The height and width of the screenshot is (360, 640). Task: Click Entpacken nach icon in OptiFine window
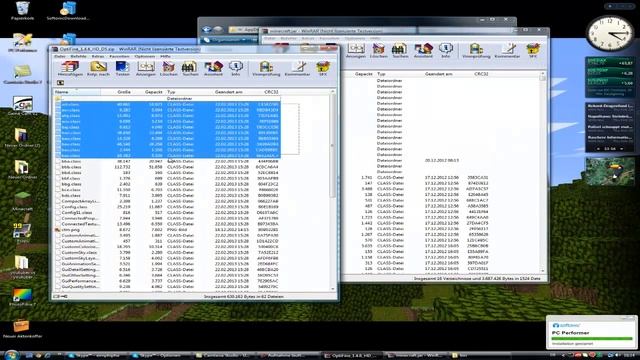coord(98,68)
